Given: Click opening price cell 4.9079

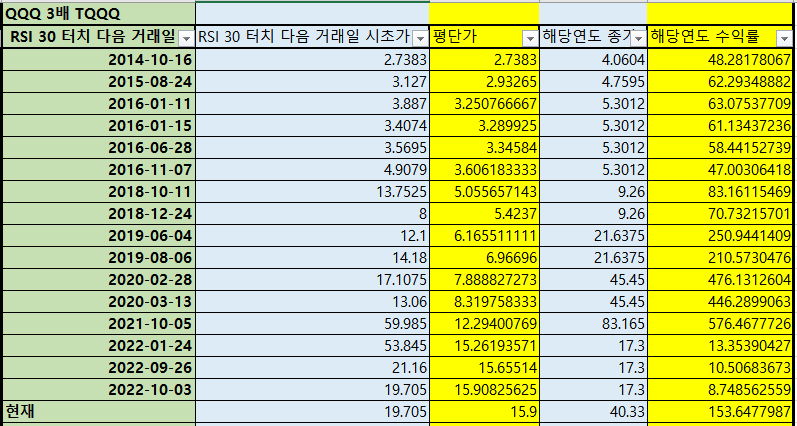Looking at the screenshot, I should 313,169.
